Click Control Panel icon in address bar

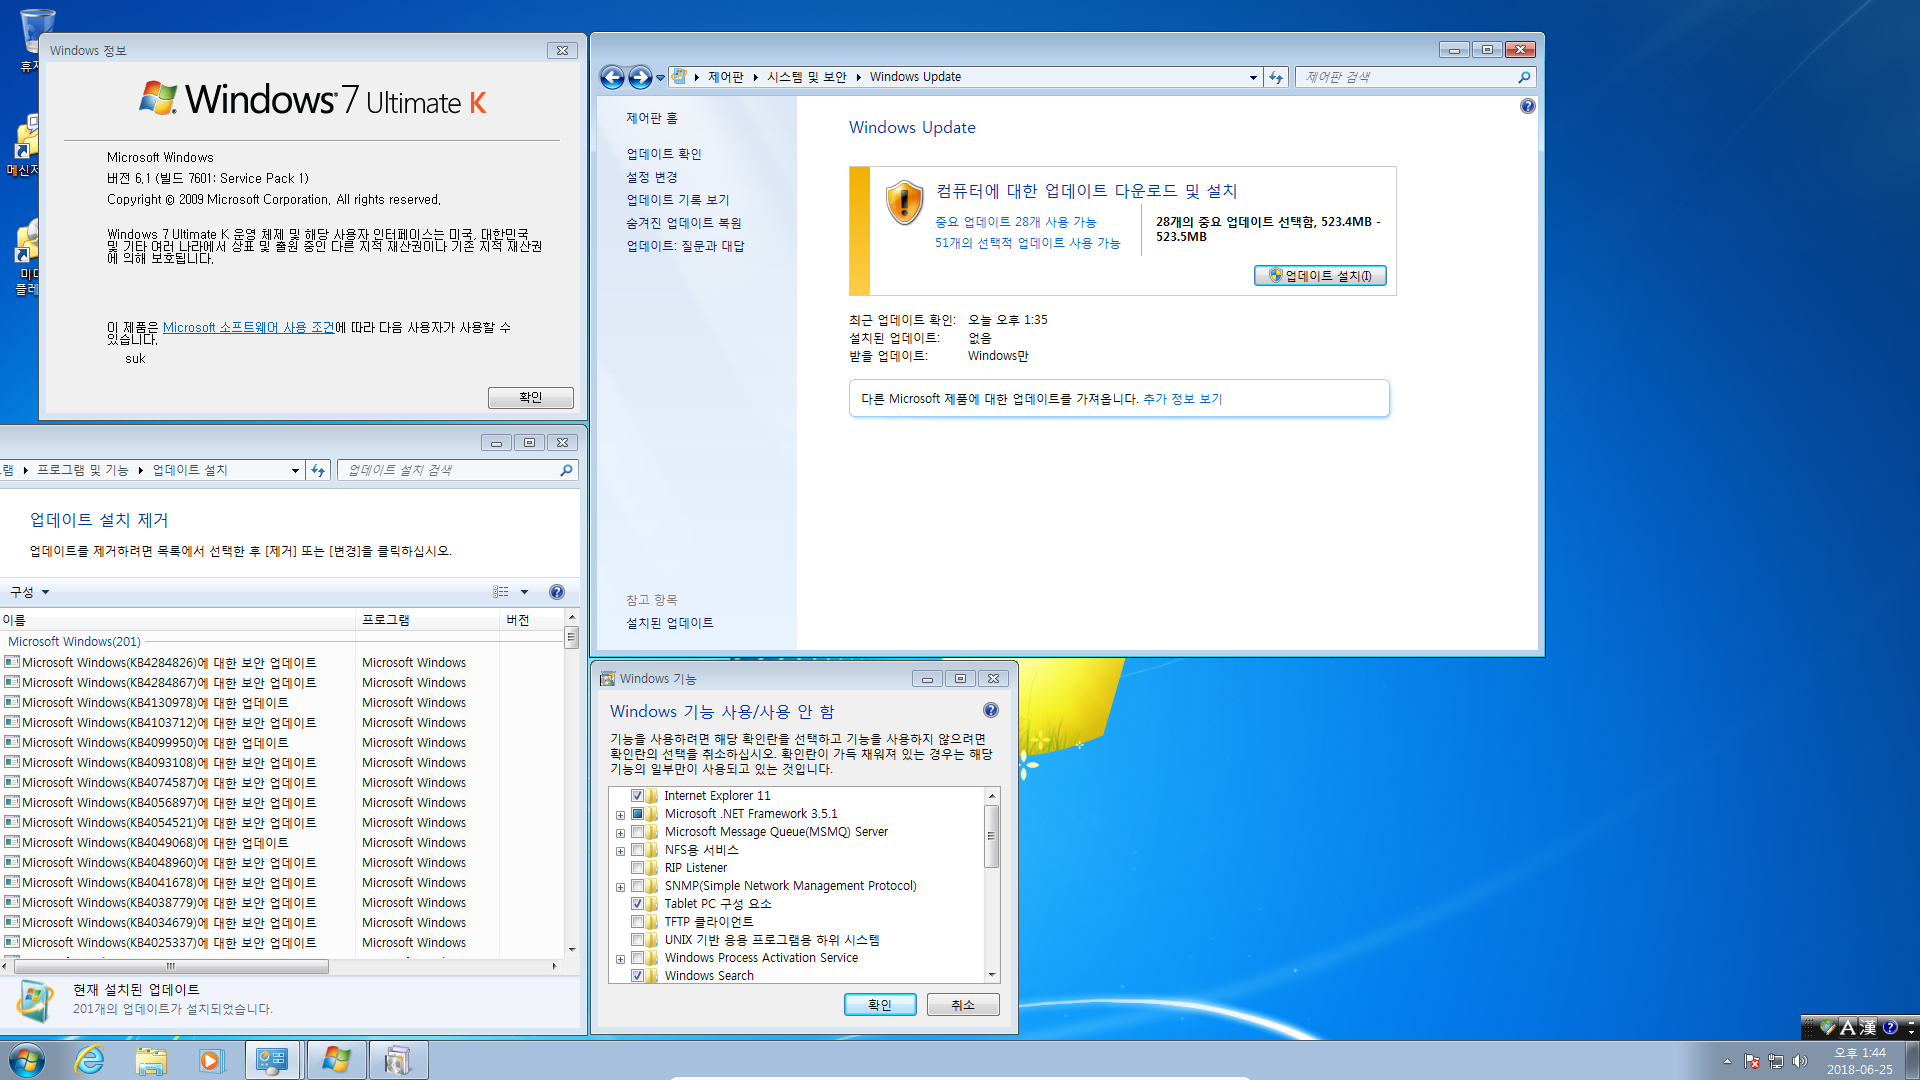point(679,77)
